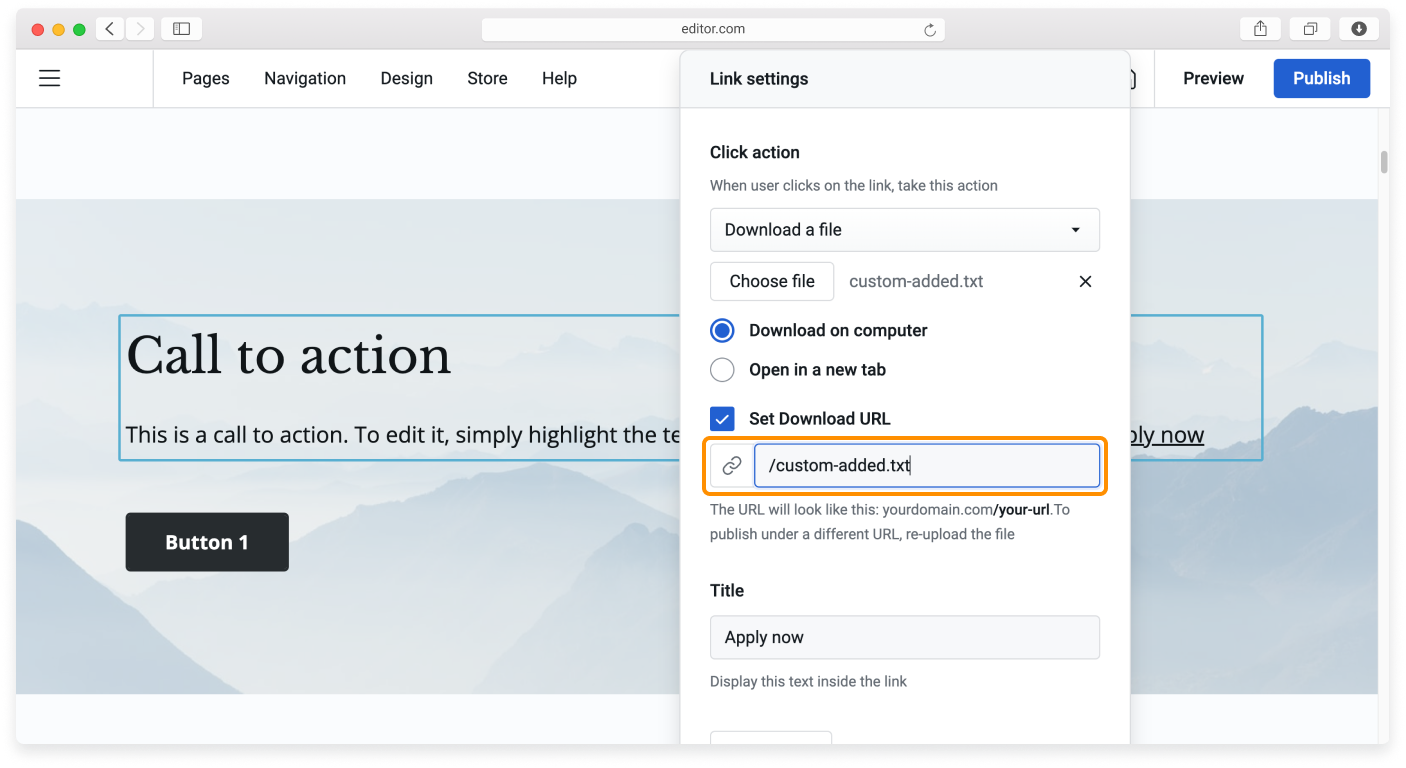Select Open in a new tab option
Image resolution: width=1406 pixels, height=768 pixels.
[x=722, y=370]
